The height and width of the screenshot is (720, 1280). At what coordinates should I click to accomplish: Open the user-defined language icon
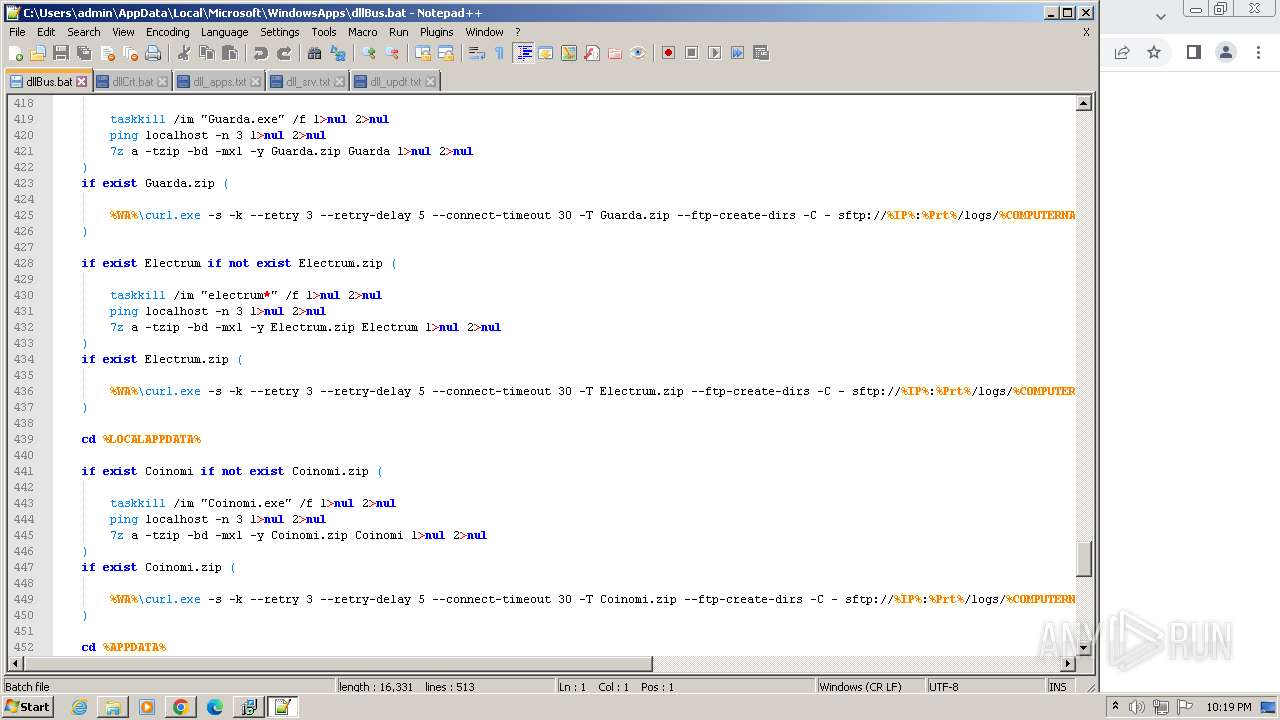[x=546, y=53]
